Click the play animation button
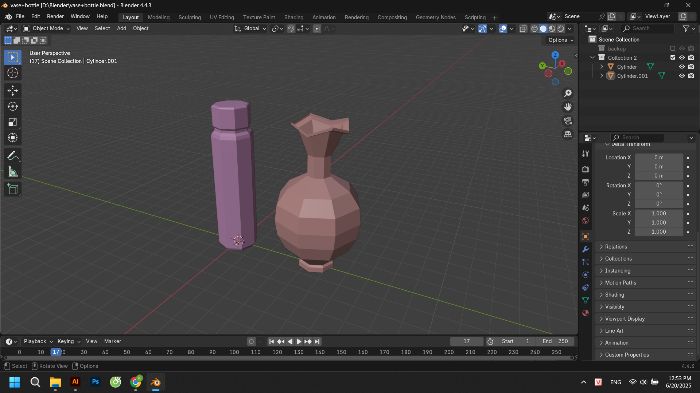This screenshot has height=393, width=700. 299,341
